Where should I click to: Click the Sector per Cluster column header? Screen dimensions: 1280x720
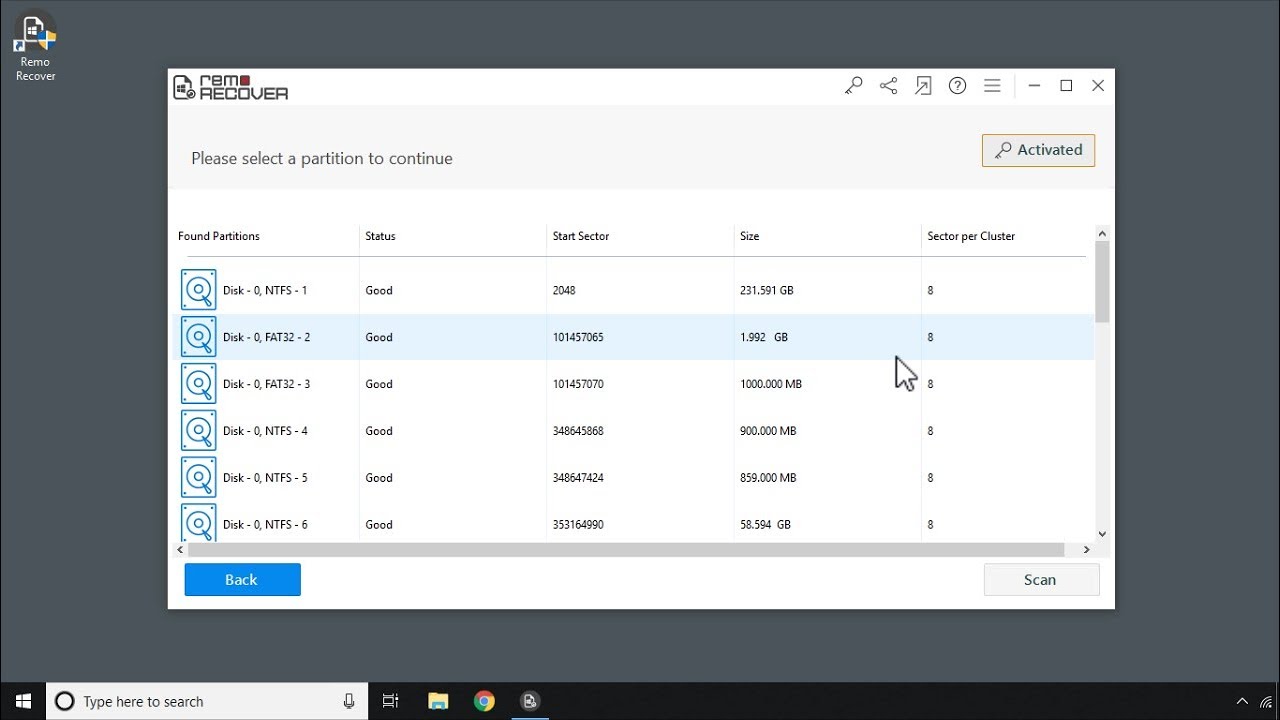[x=971, y=236]
